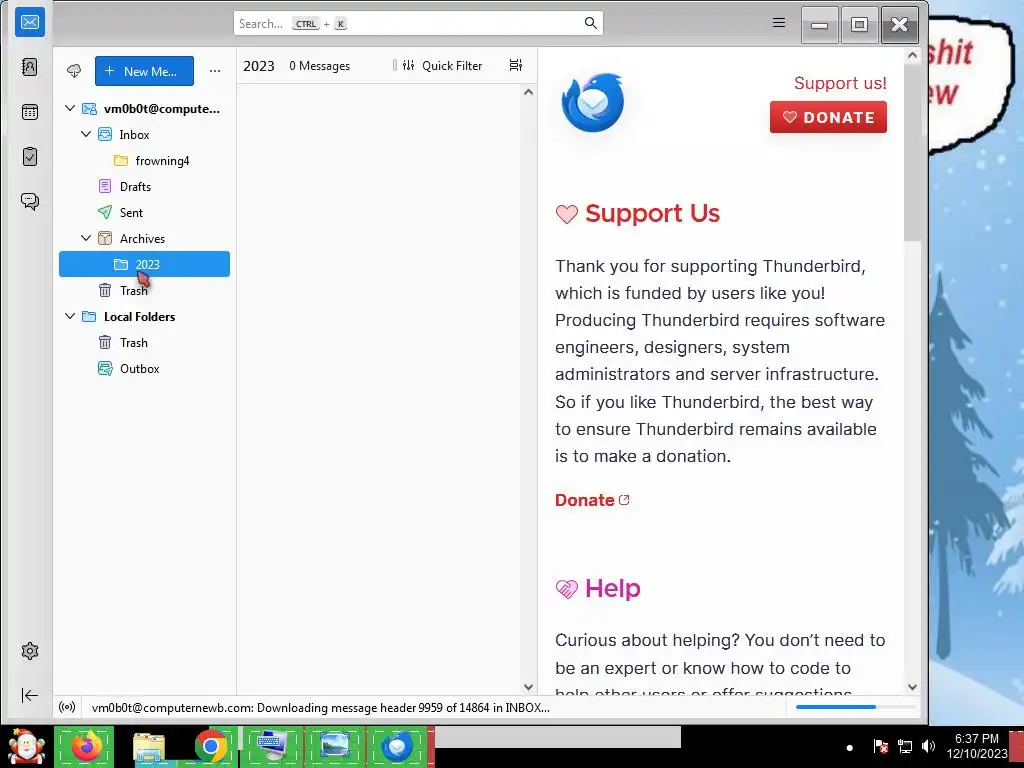Image resolution: width=1024 pixels, height=768 pixels.
Task: Click the search magnifier icon
Action: pos(590,24)
